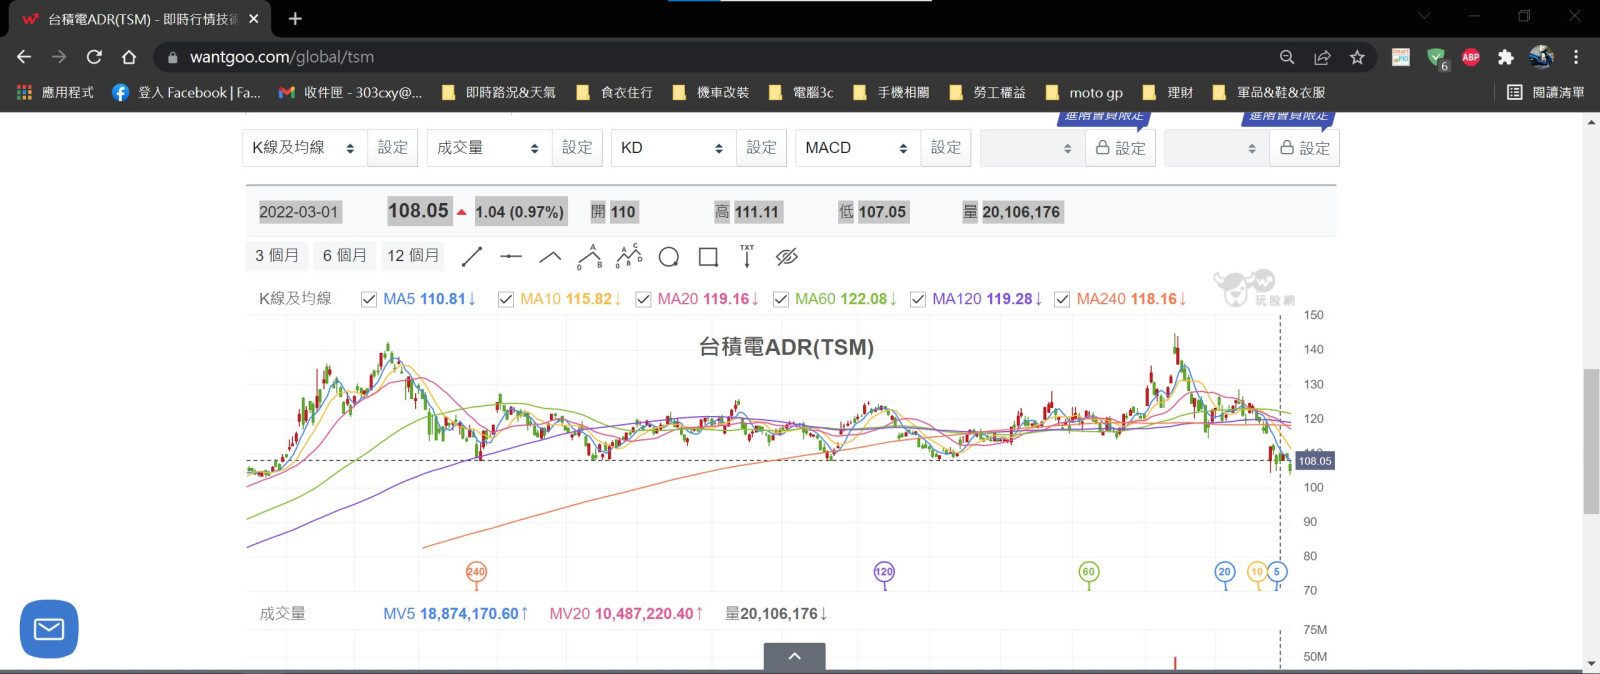Viewport: 1600px width, 674px height.
Task: Switch chart range to 12 個月
Action: point(413,256)
